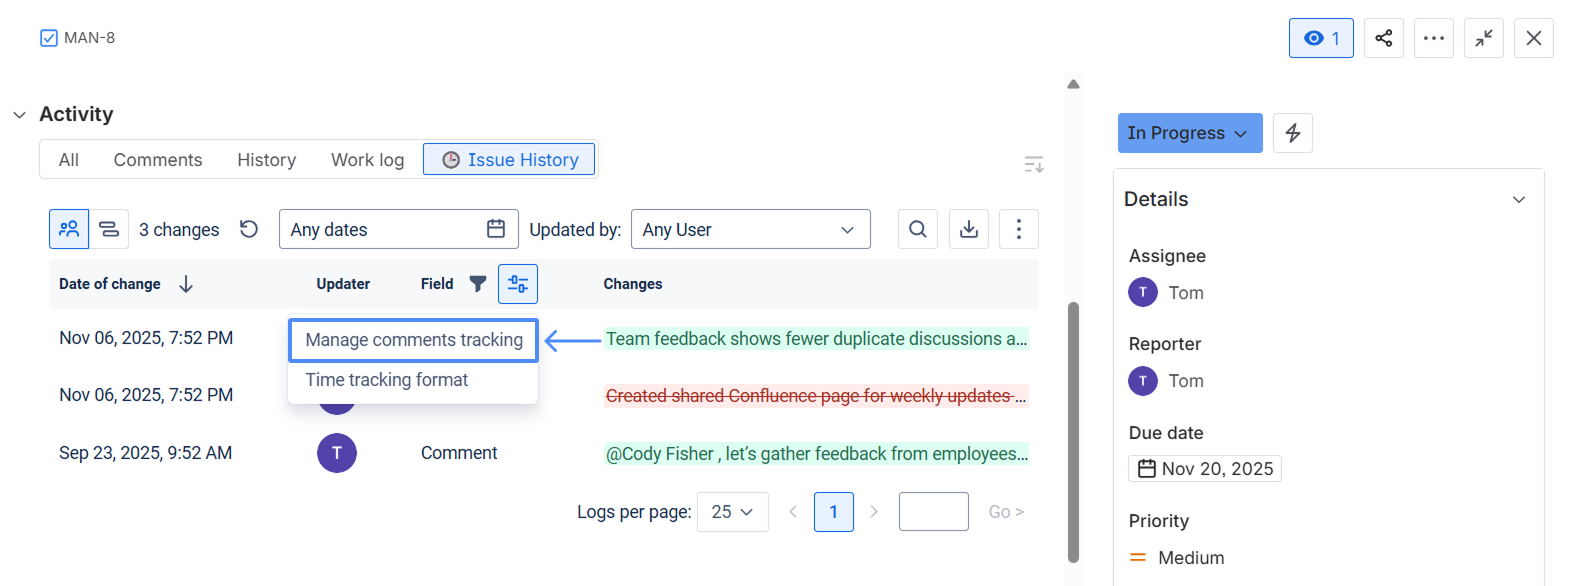Click the share icon button
1569x586 pixels.
(1383, 38)
